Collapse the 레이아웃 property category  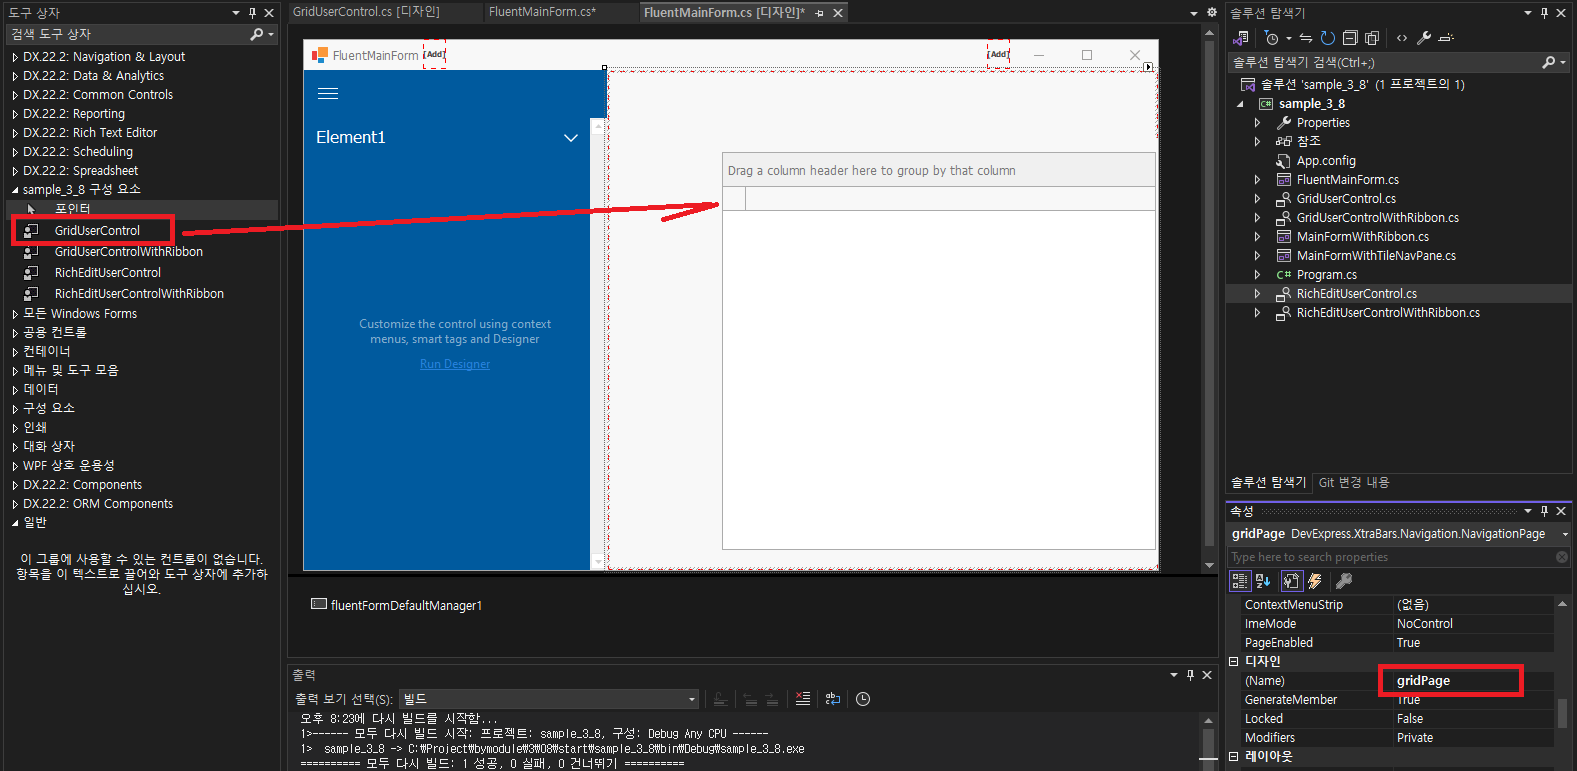pos(1233,757)
